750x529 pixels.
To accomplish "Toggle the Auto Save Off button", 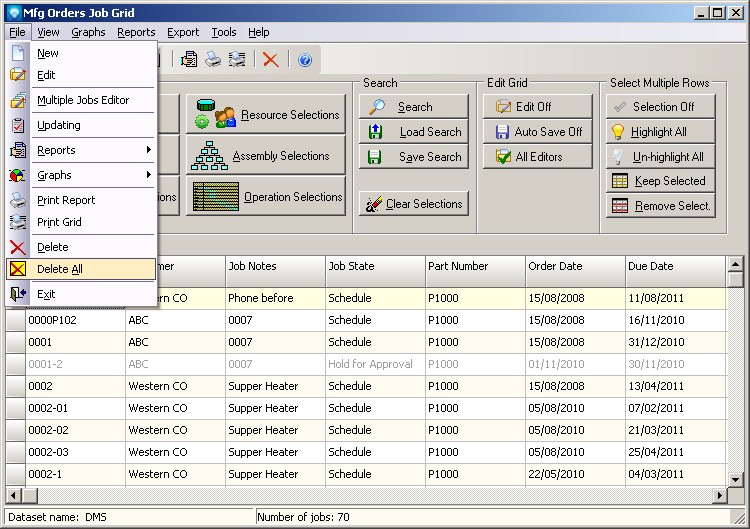I will point(532,132).
